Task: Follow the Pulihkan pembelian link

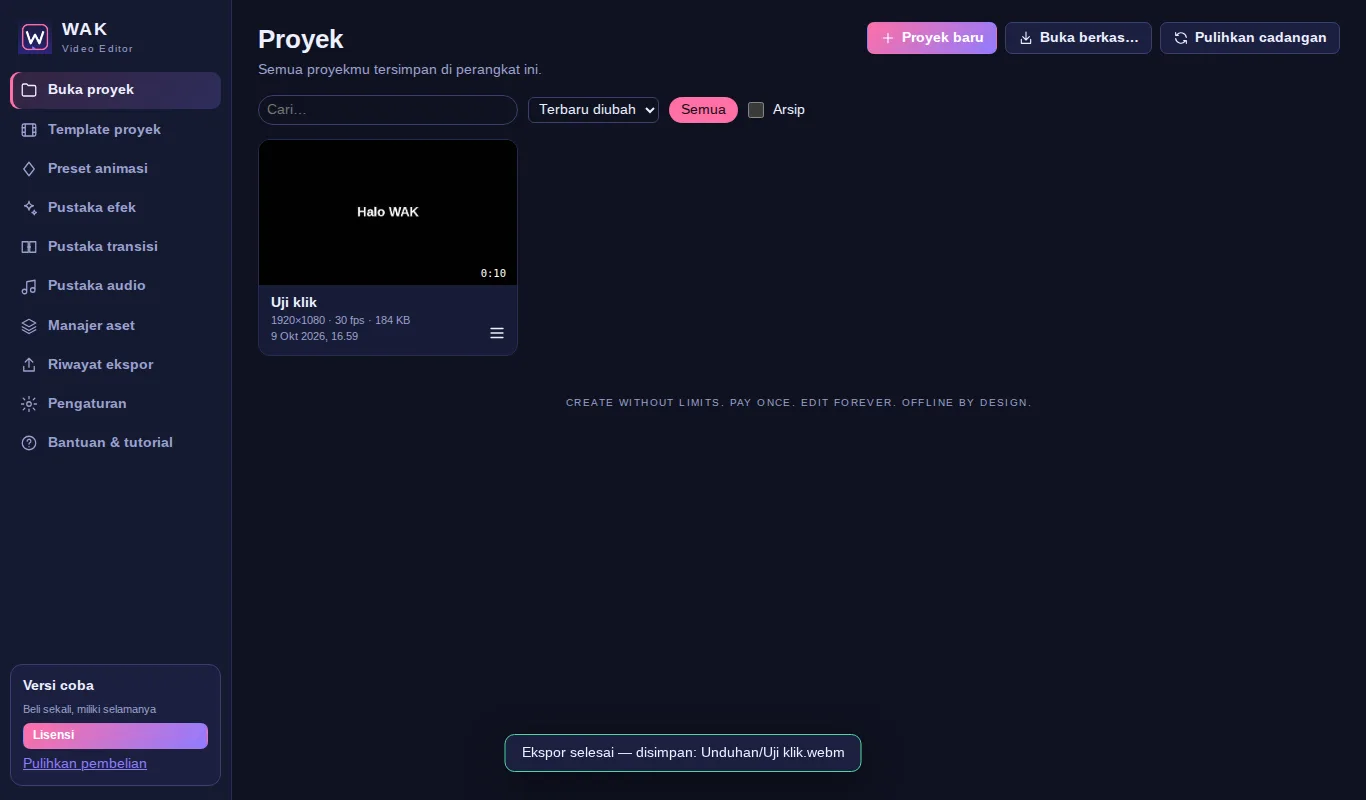Action: click(85, 764)
